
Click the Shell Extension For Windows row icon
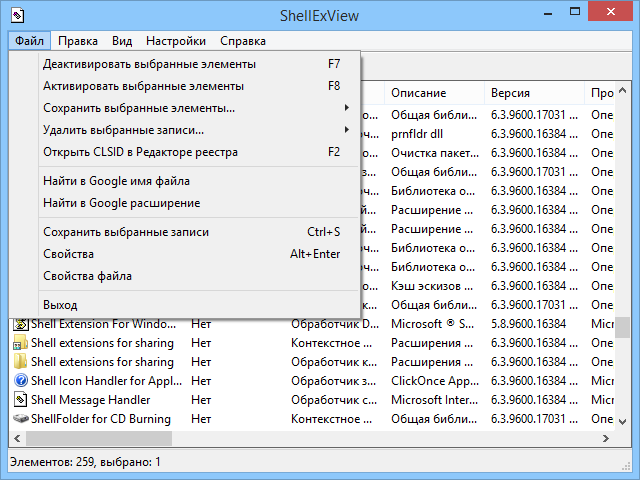pyautogui.click(x=20, y=324)
